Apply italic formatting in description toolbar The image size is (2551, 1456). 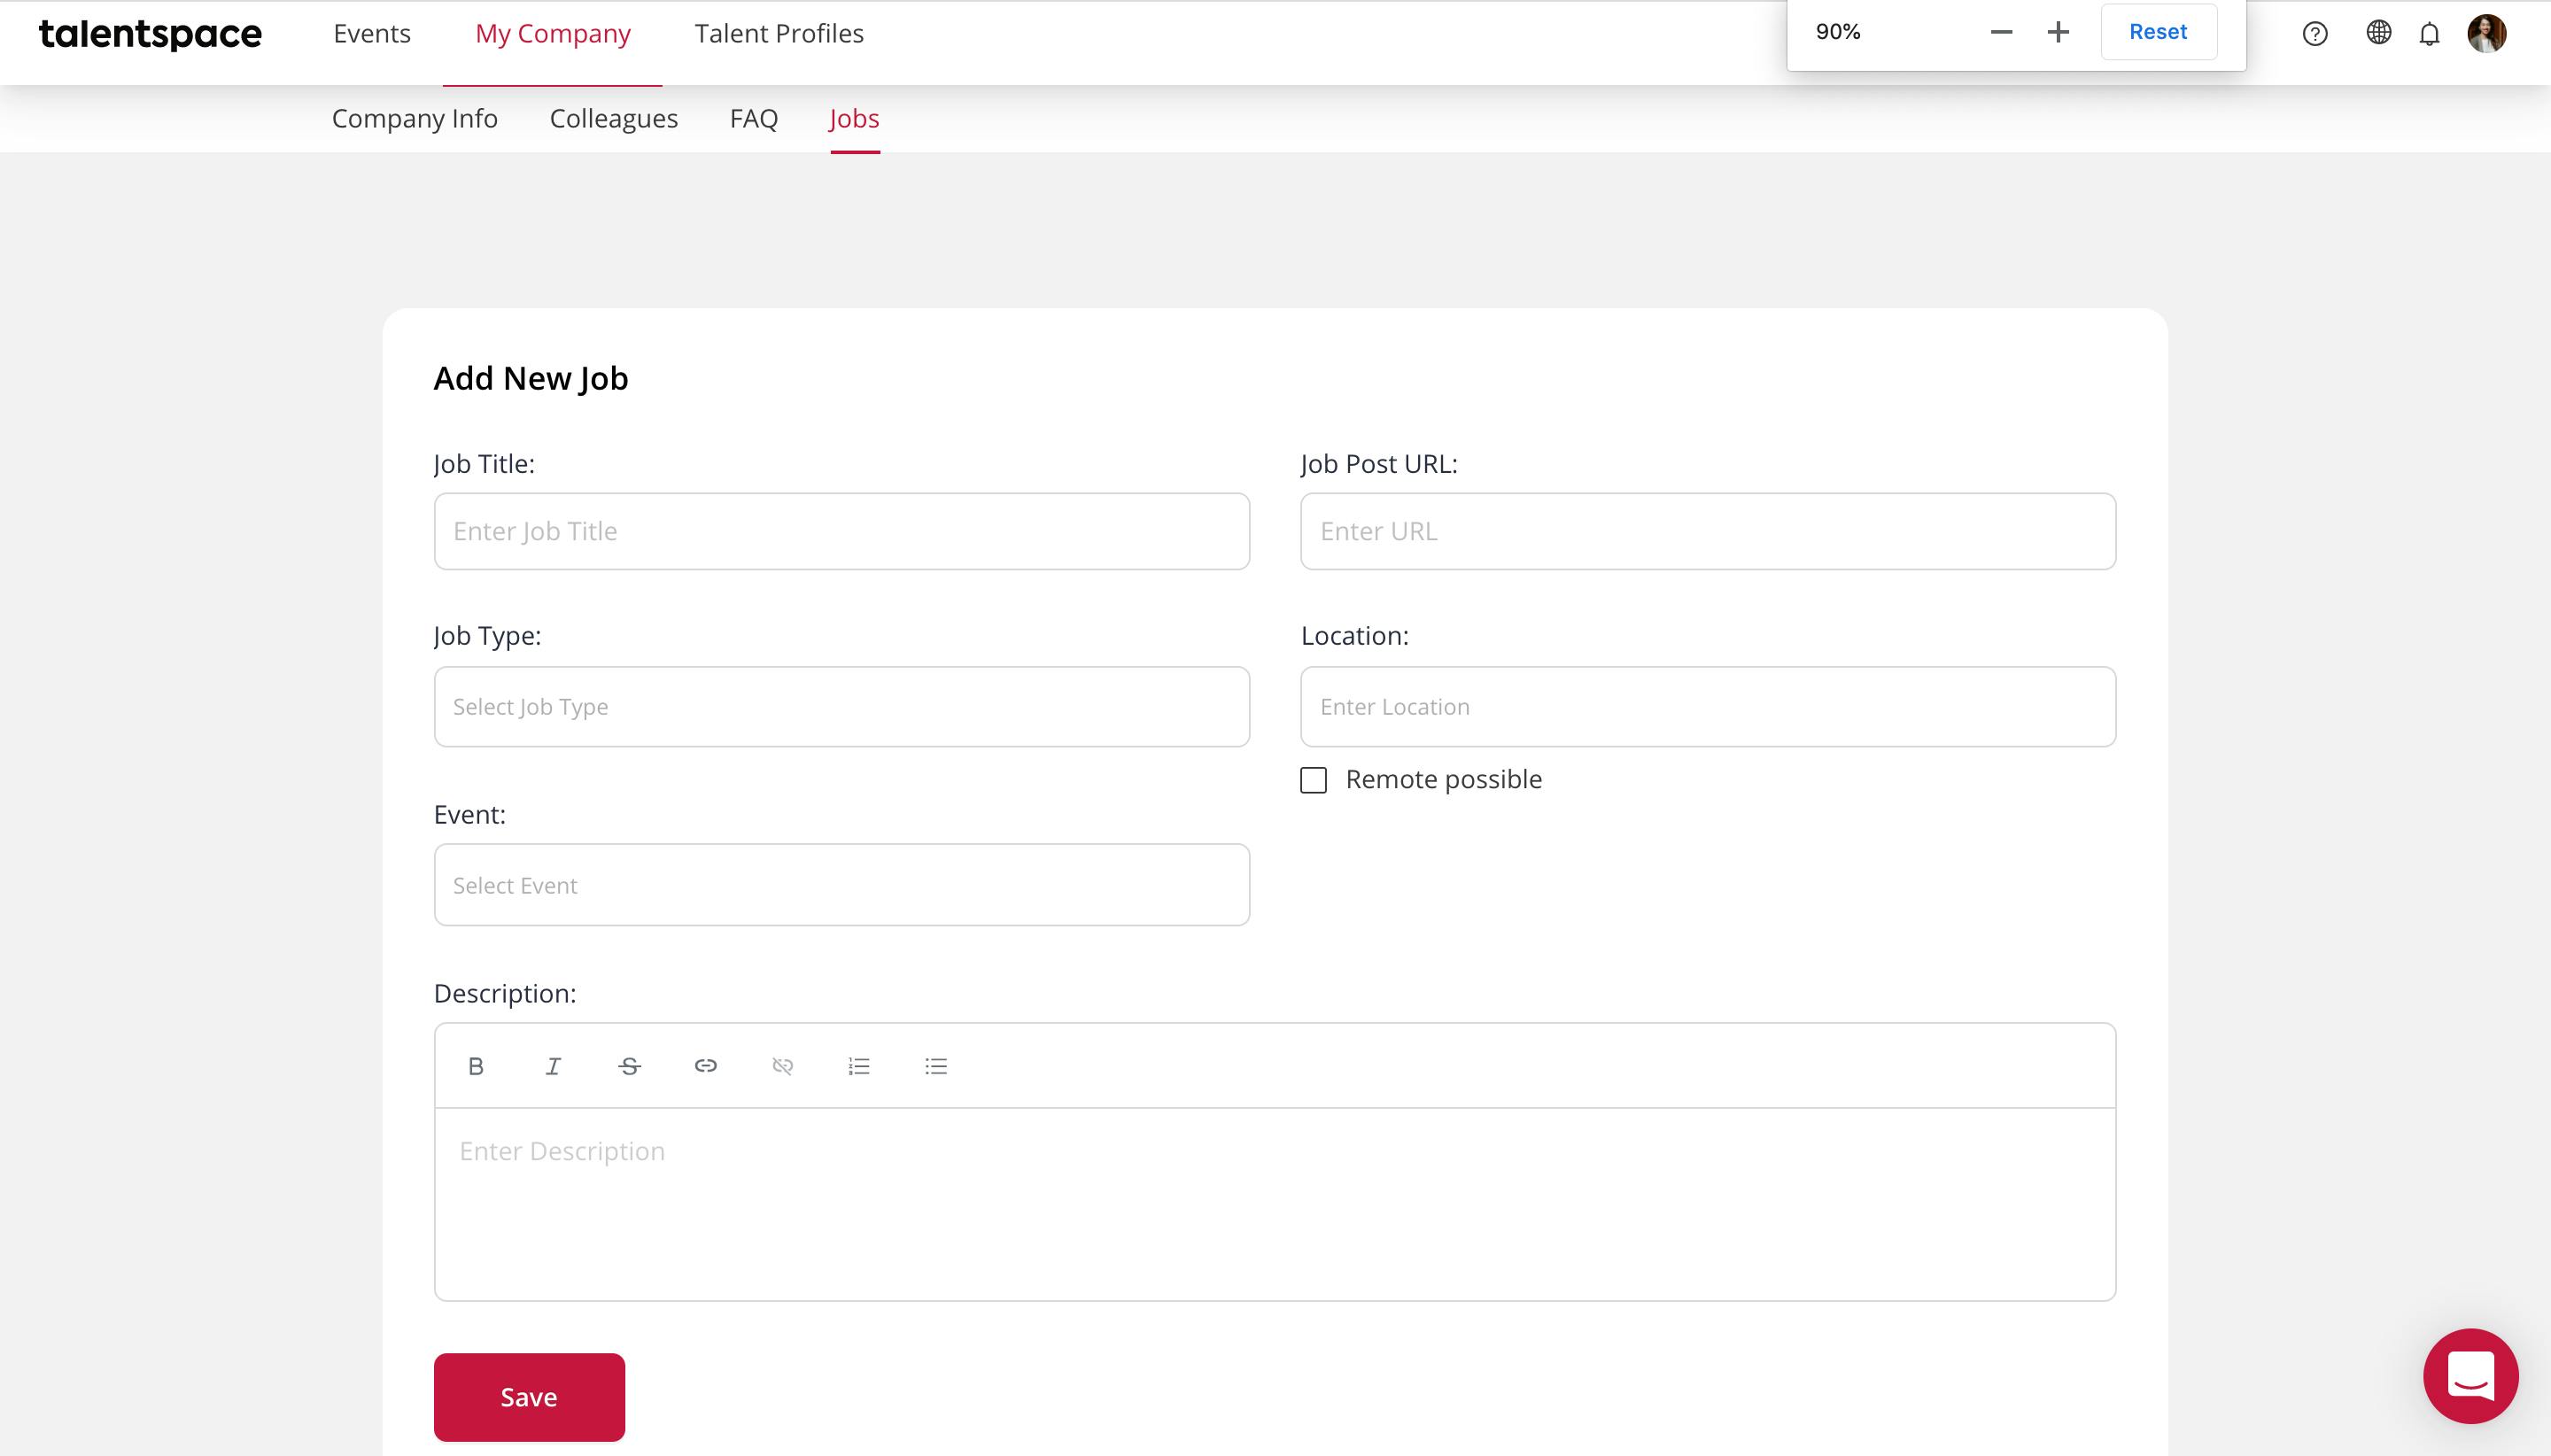(x=553, y=1066)
